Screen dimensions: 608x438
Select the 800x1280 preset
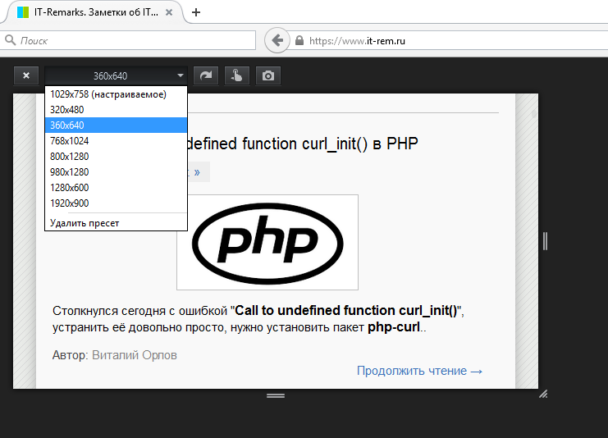[x=116, y=157]
